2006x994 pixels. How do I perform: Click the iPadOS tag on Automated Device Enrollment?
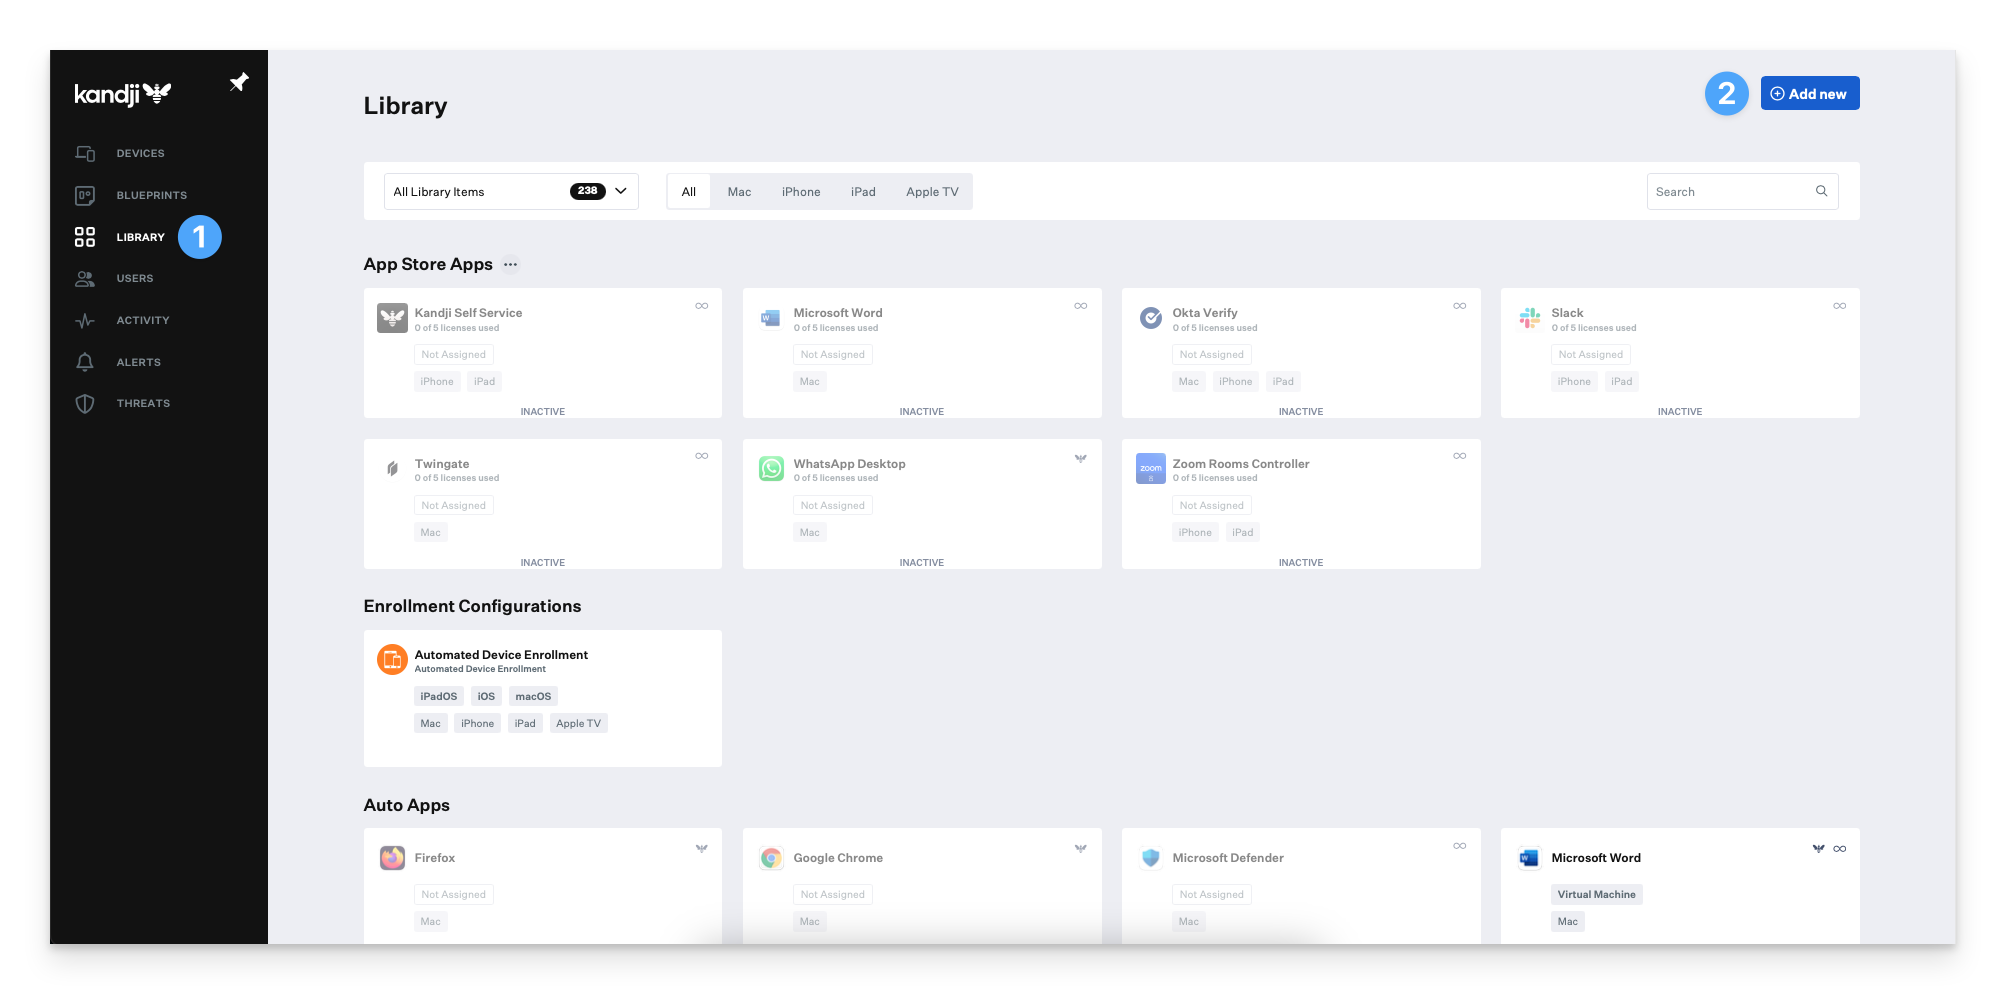pyautogui.click(x=438, y=697)
